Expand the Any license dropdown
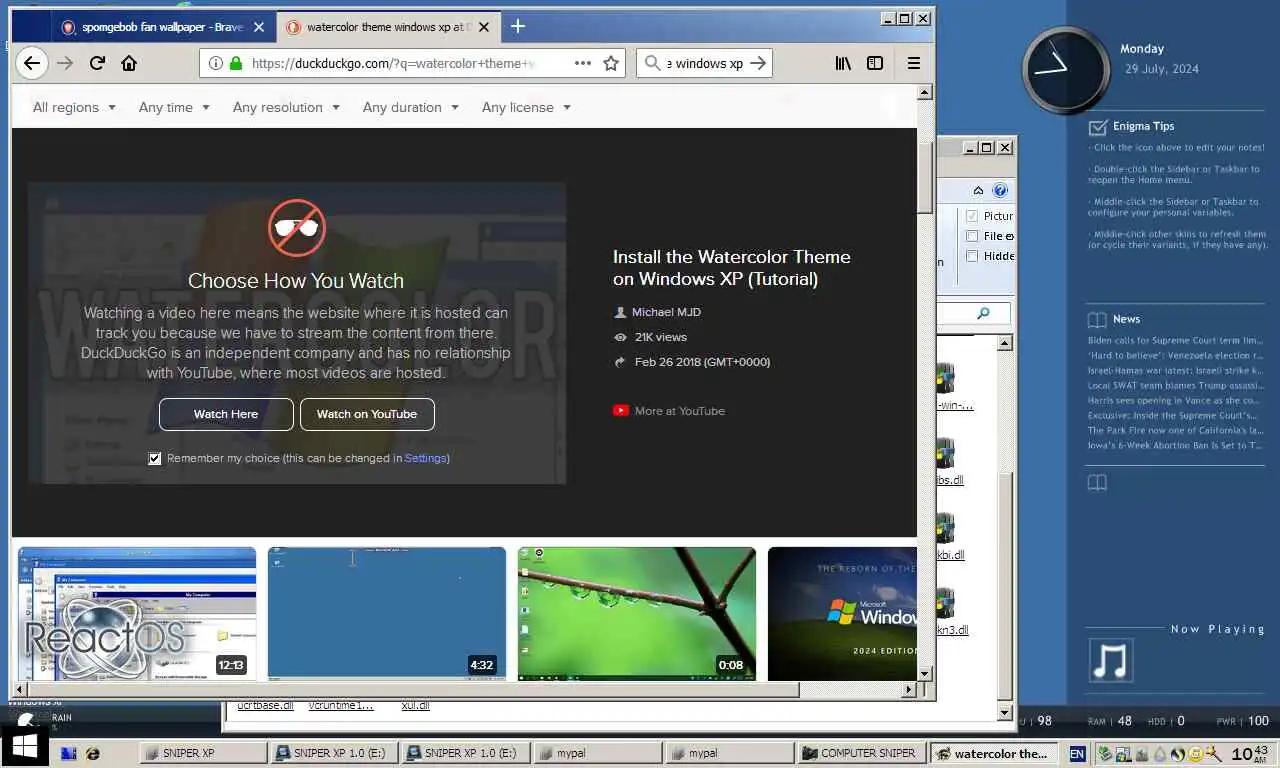The height and width of the screenshot is (768, 1280). pos(526,107)
